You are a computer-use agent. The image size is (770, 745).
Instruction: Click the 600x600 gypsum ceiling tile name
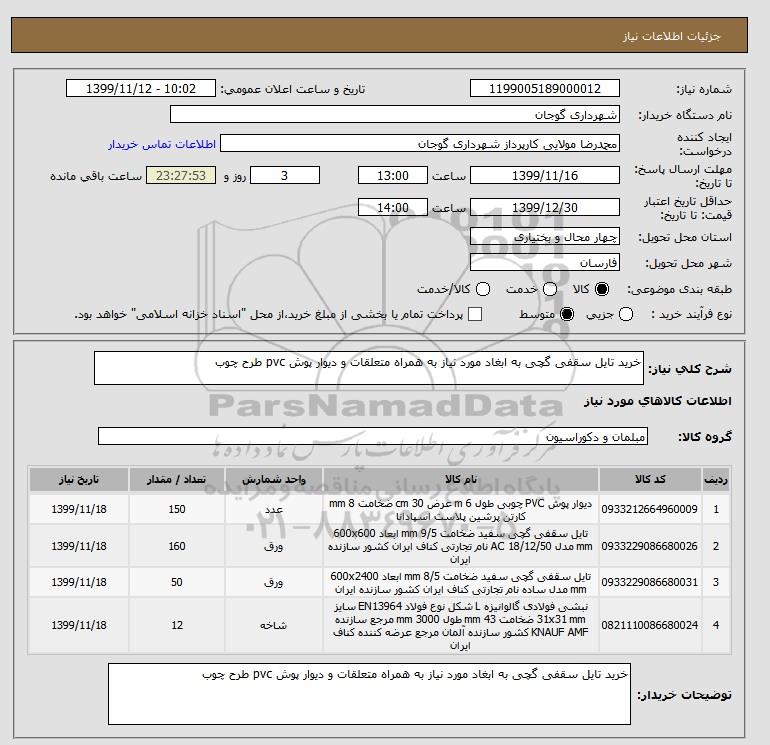pos(461,546)
